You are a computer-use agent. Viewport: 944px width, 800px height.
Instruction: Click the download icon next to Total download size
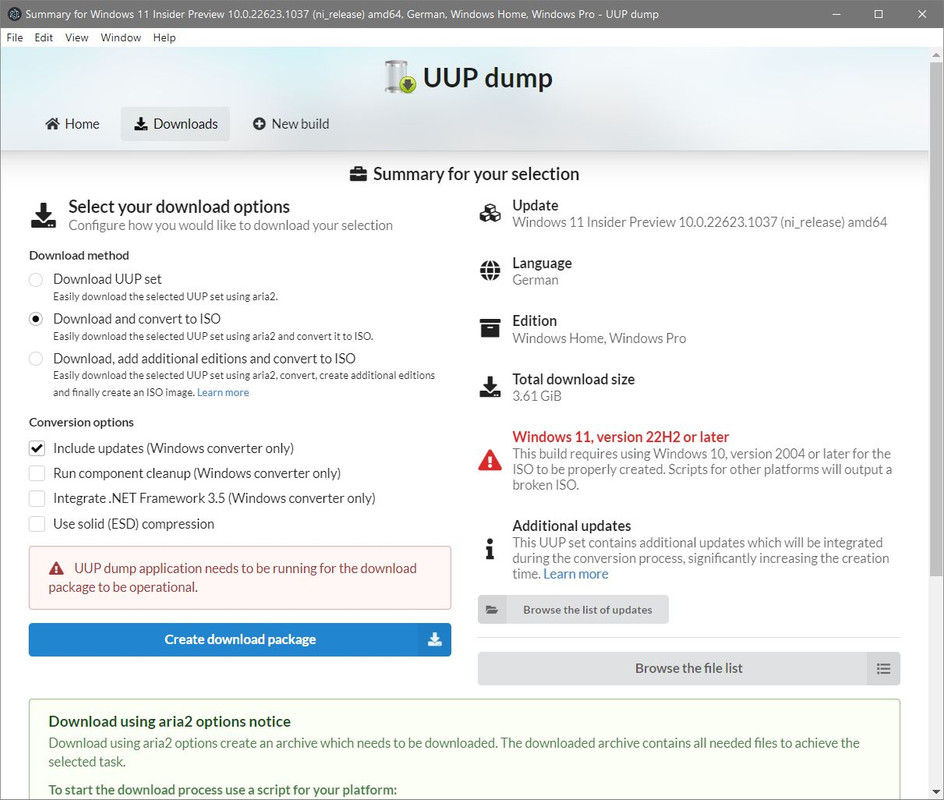click(x=490, y=387)
